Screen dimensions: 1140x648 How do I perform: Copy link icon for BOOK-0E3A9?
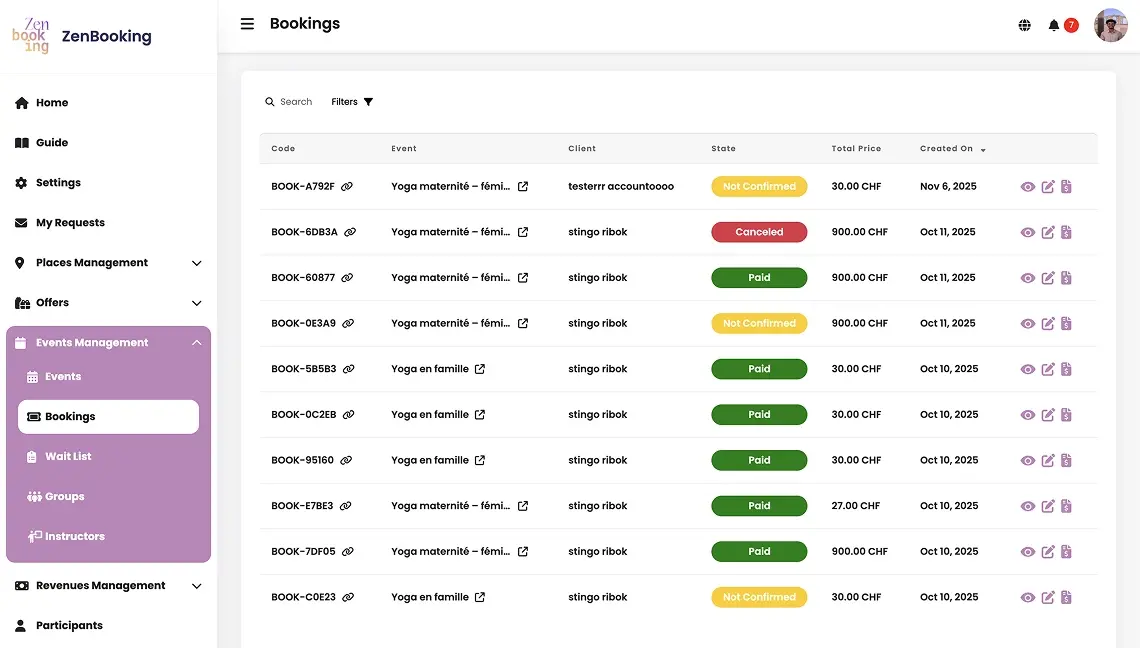pos(348,324)
